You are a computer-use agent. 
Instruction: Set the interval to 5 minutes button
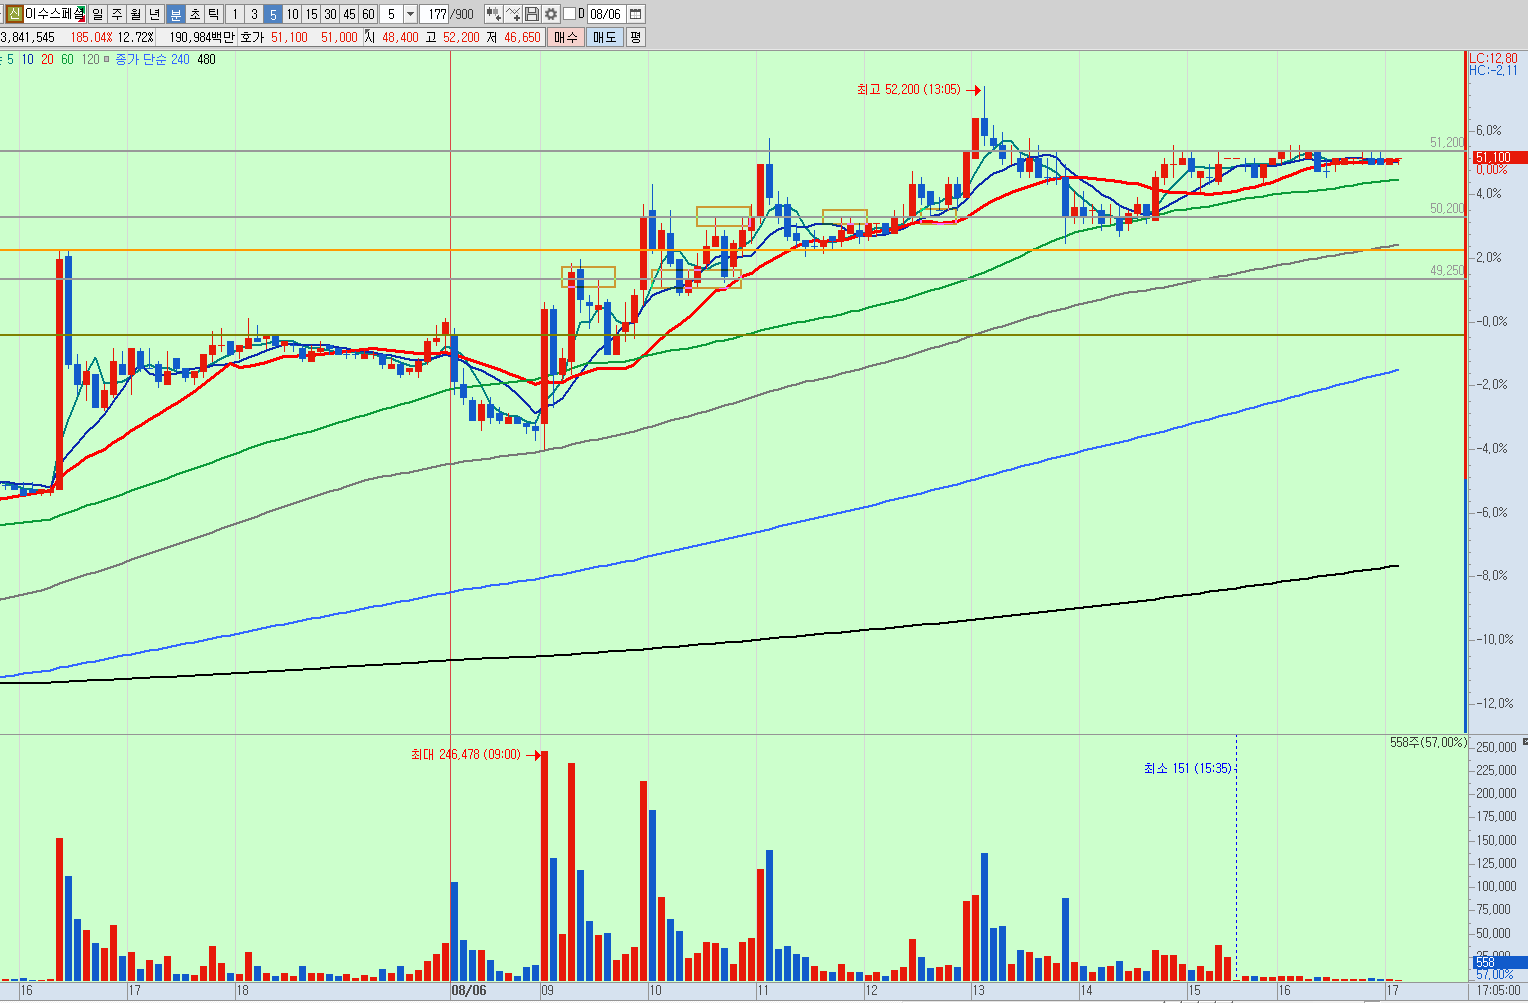[273, 14]
